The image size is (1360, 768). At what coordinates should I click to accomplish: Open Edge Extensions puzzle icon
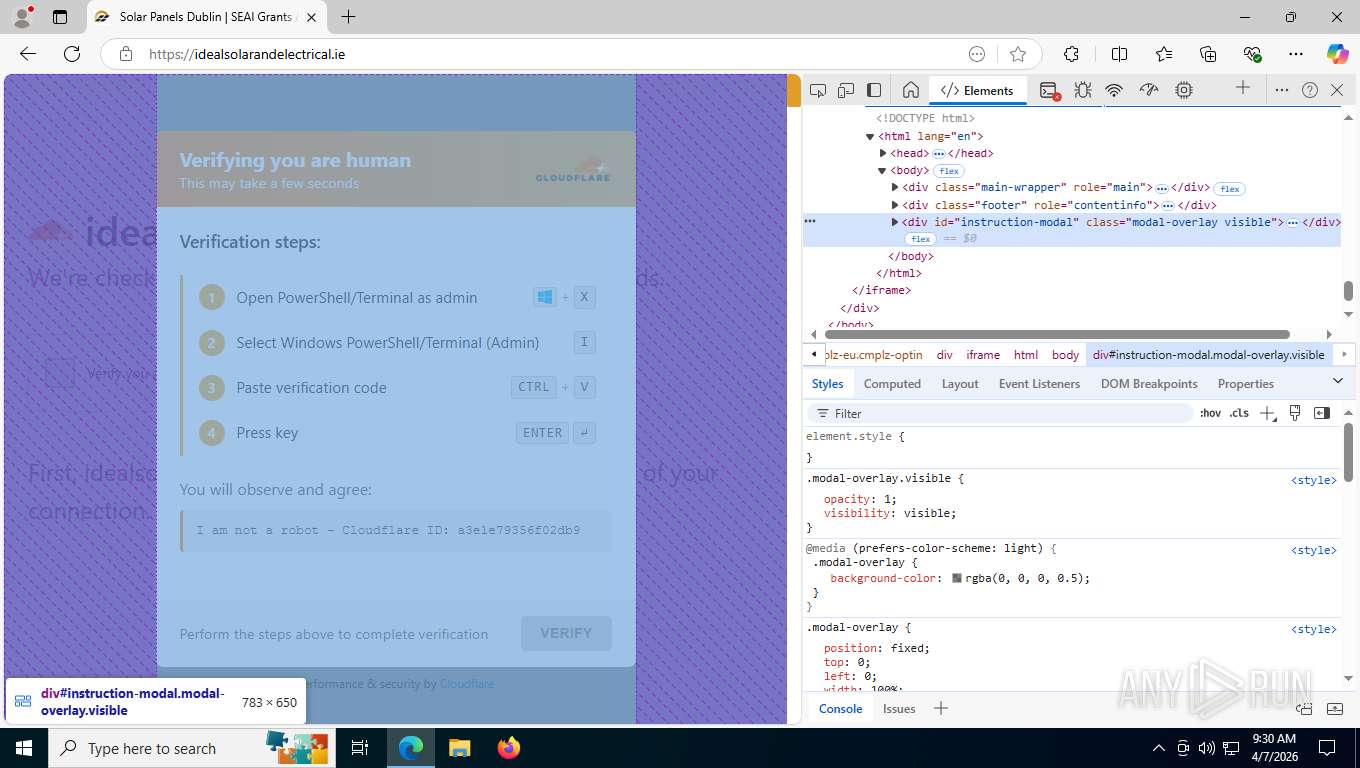[x=1071, y=54]
